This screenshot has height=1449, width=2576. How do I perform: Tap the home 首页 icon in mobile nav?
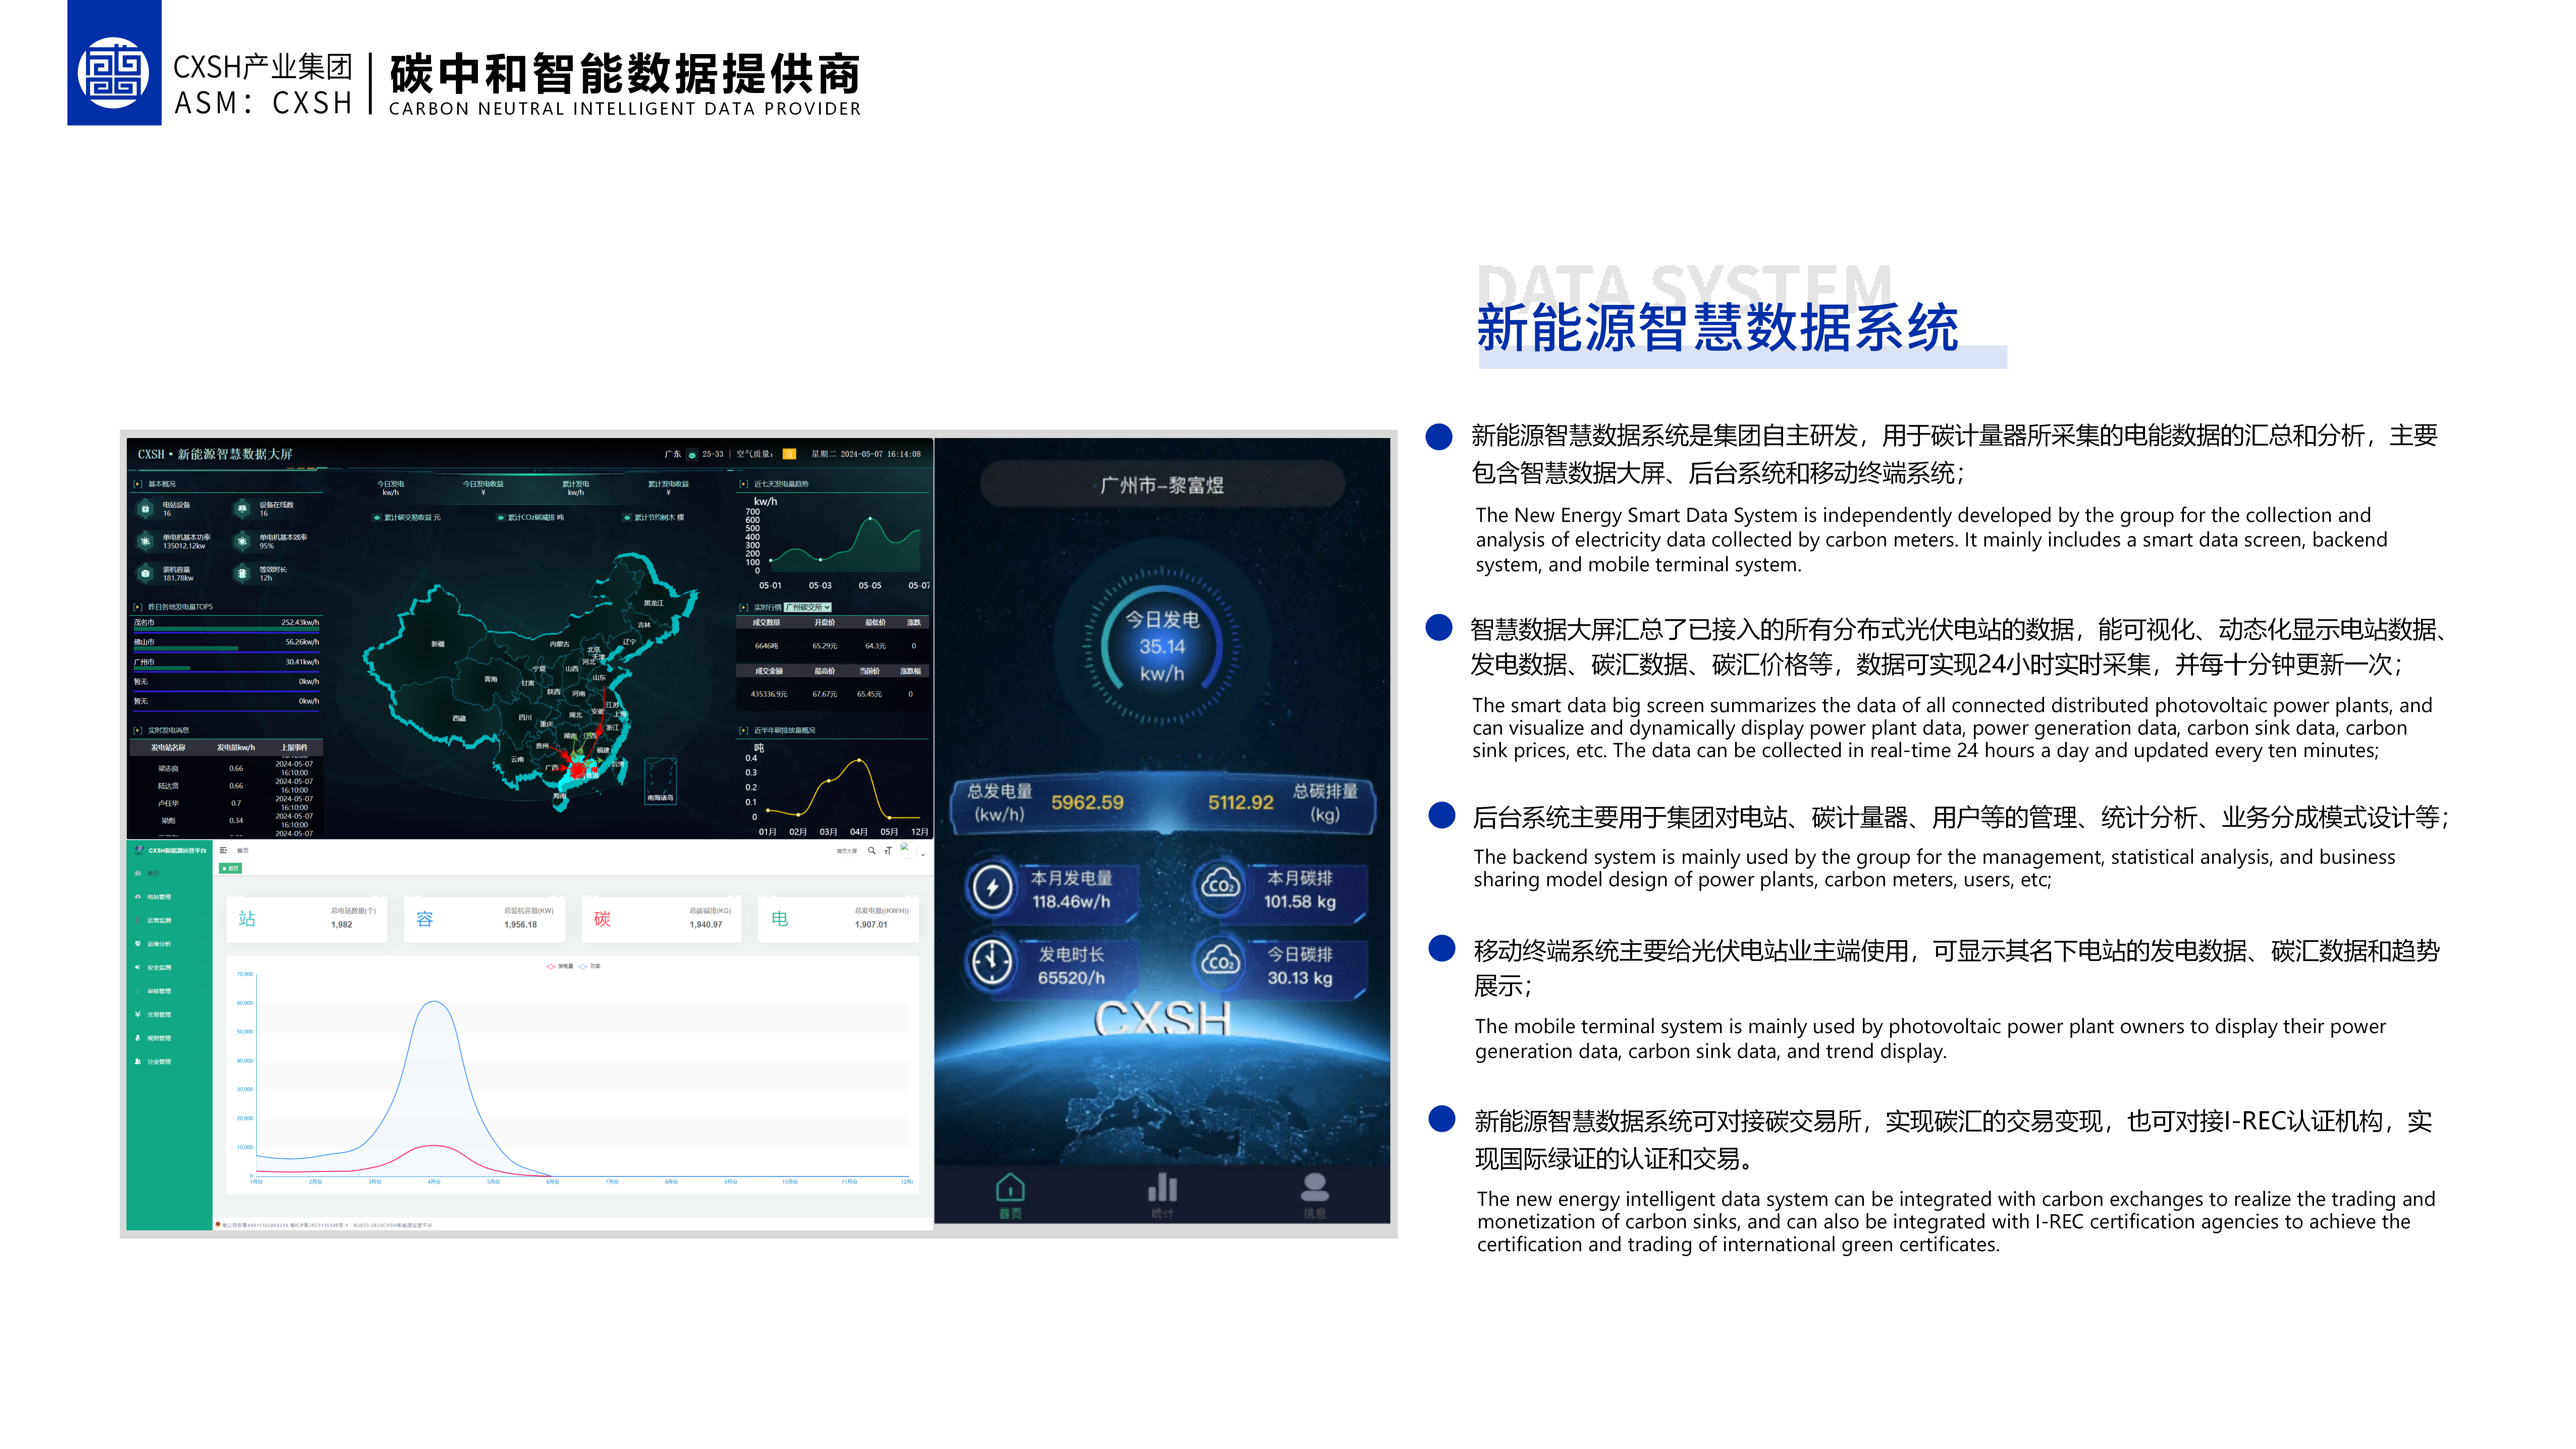click(x=1010, y=1187)
